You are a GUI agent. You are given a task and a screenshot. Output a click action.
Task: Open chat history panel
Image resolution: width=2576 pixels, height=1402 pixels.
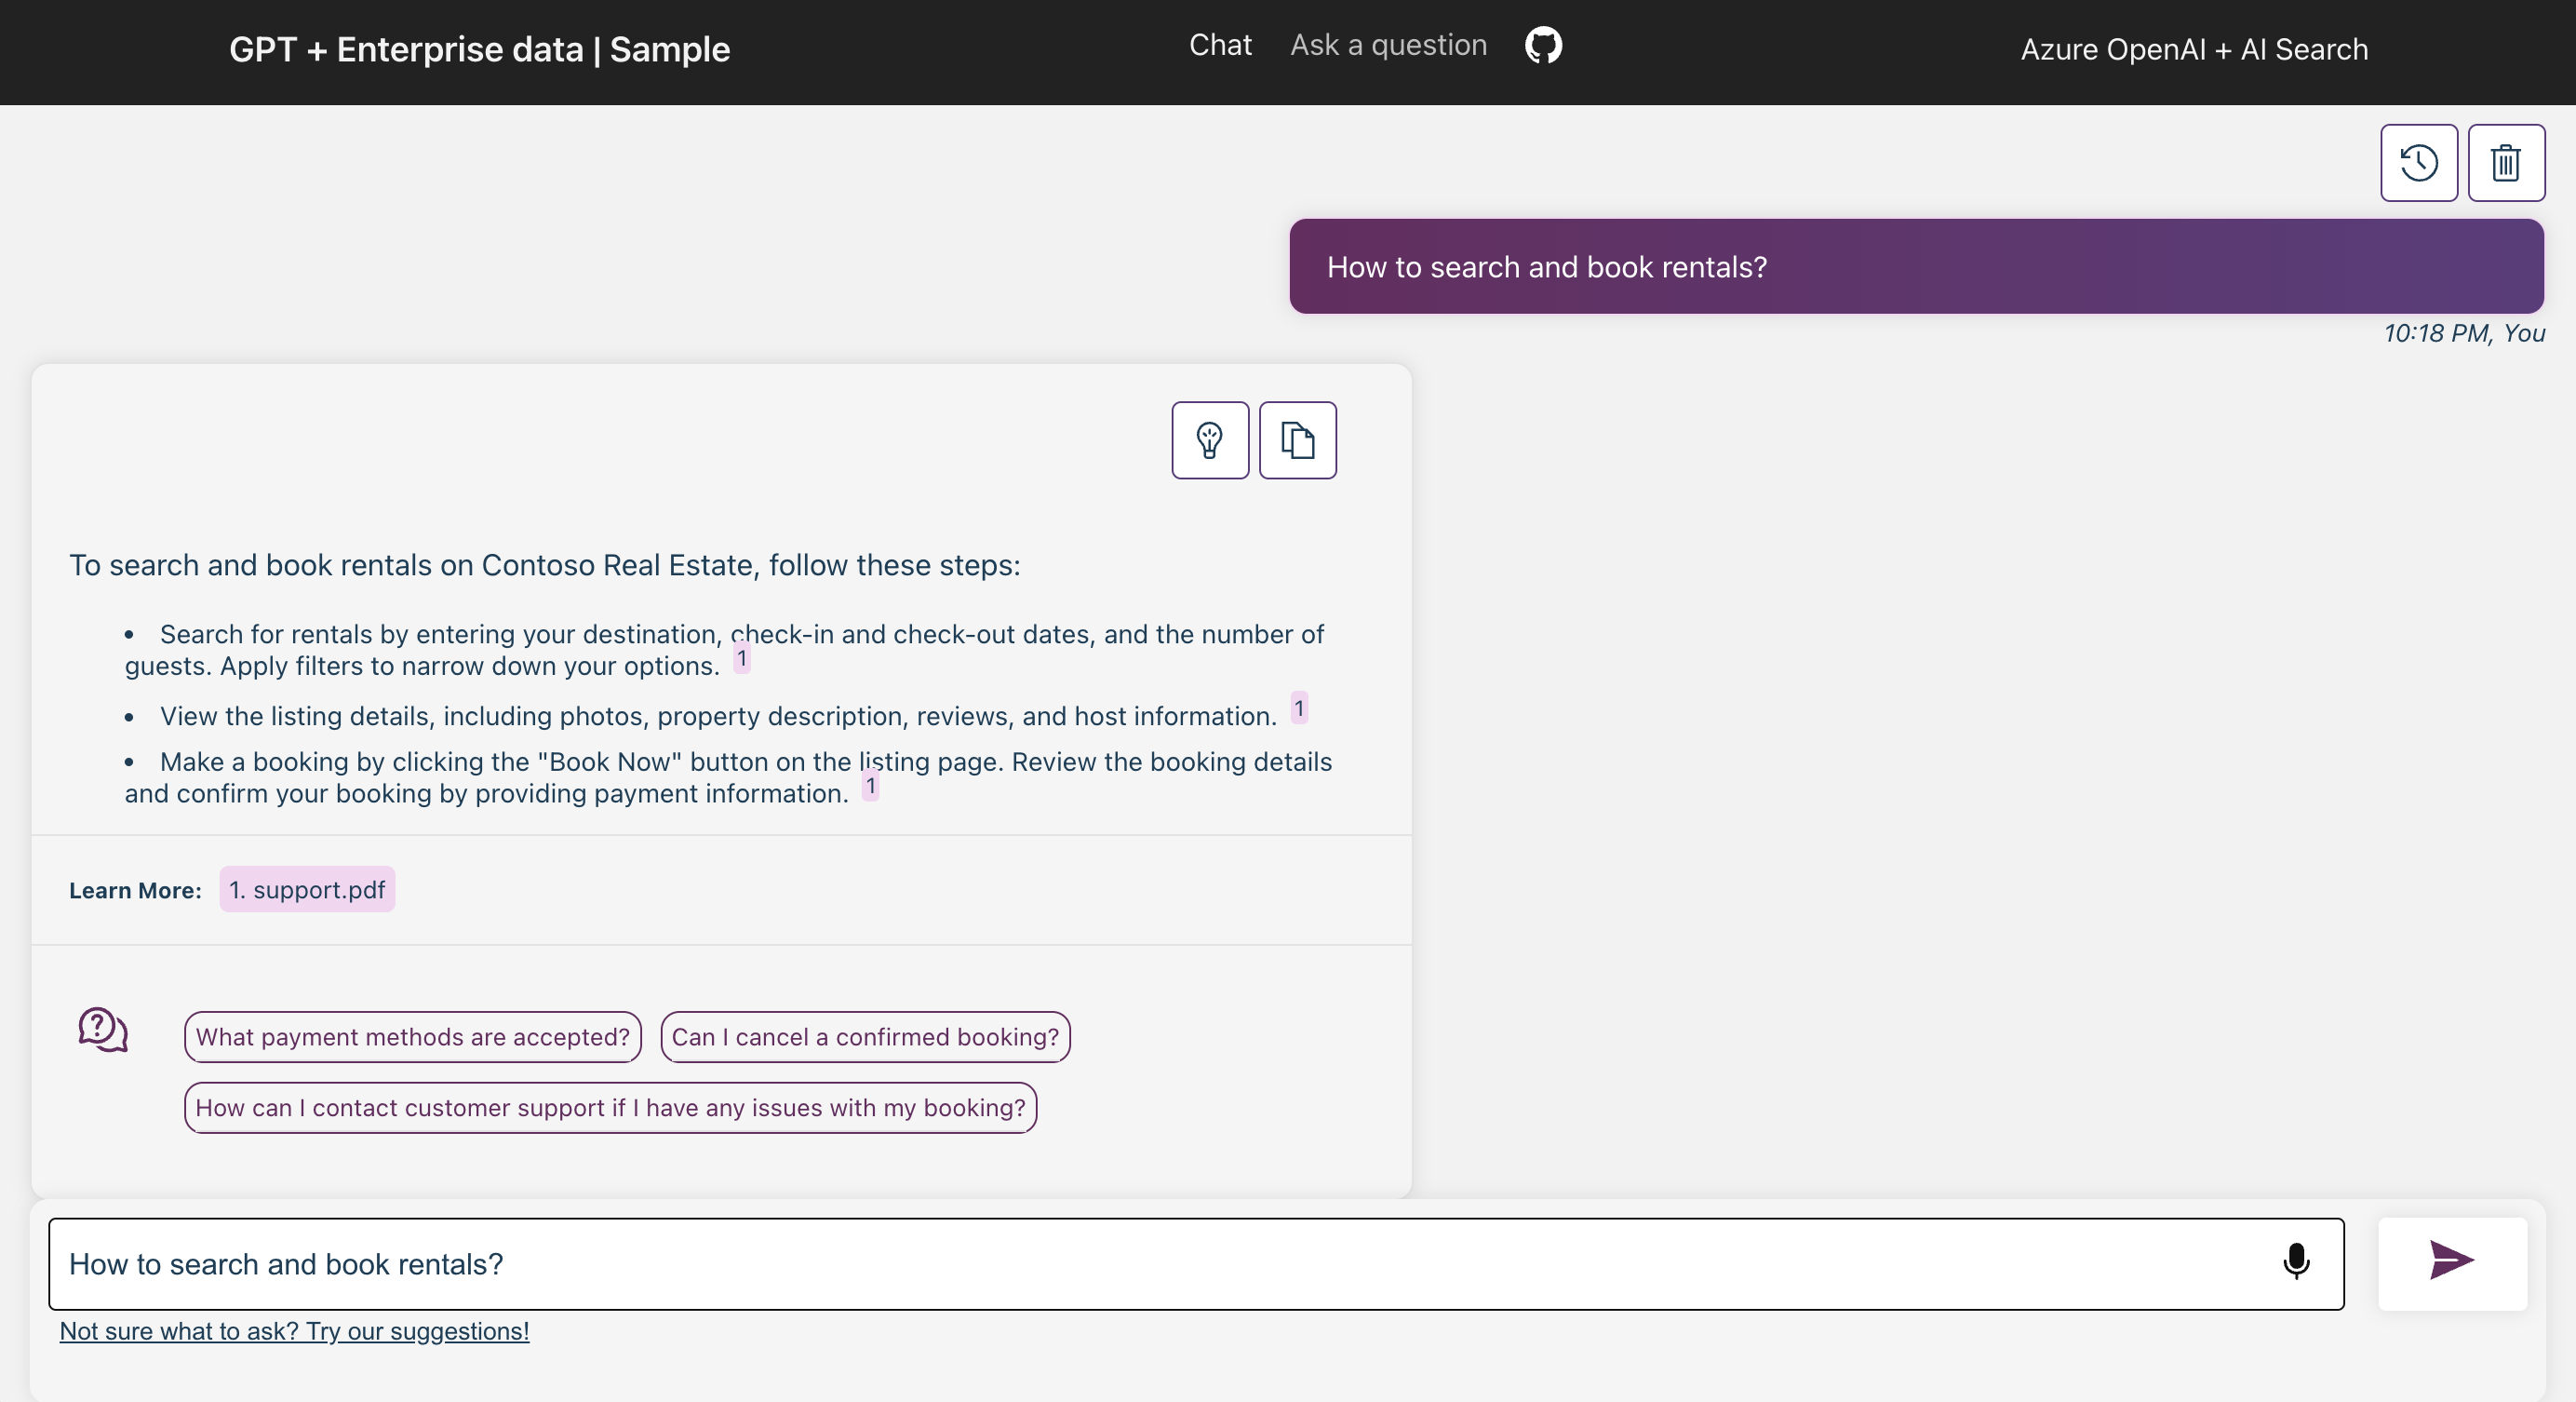2418,163
